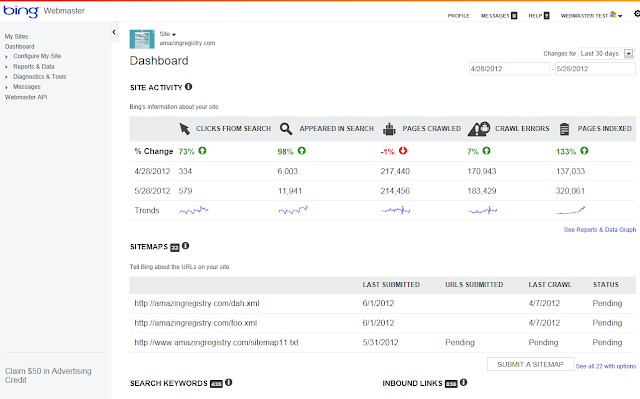Click the Inbound Links count badge
640x399 pixels.
[x=451, y=384]
